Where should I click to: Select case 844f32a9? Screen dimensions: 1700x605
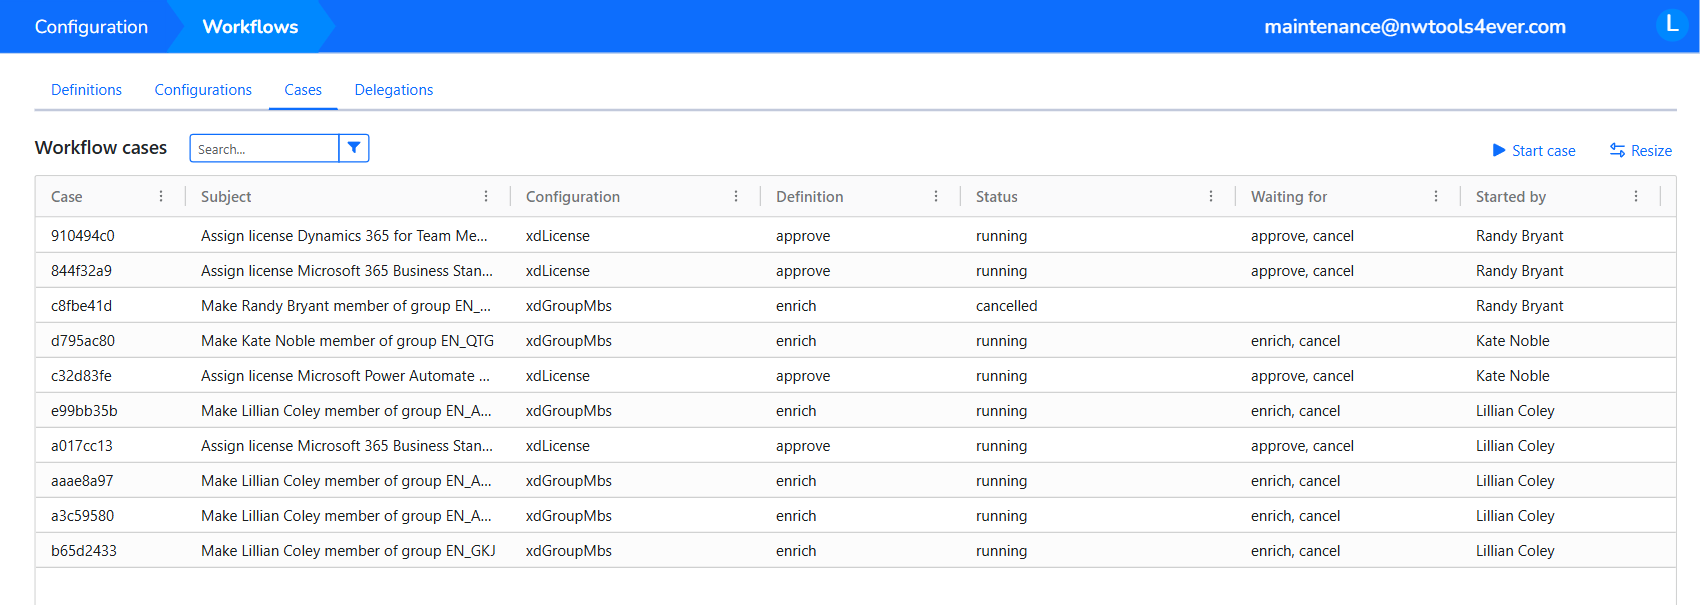coord(81,271)
